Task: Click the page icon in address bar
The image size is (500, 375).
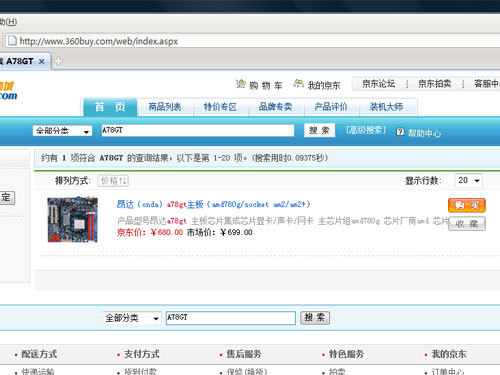Action: [12, 41]
